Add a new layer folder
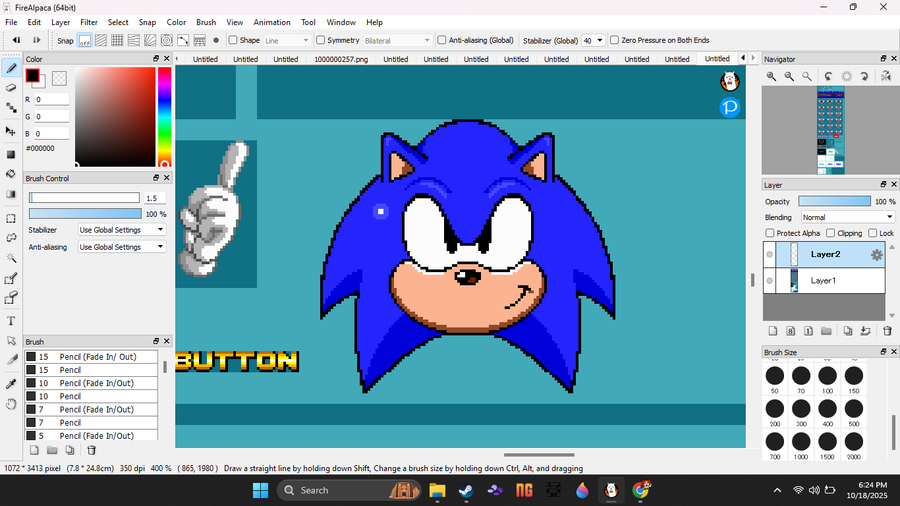 [826, 331]
